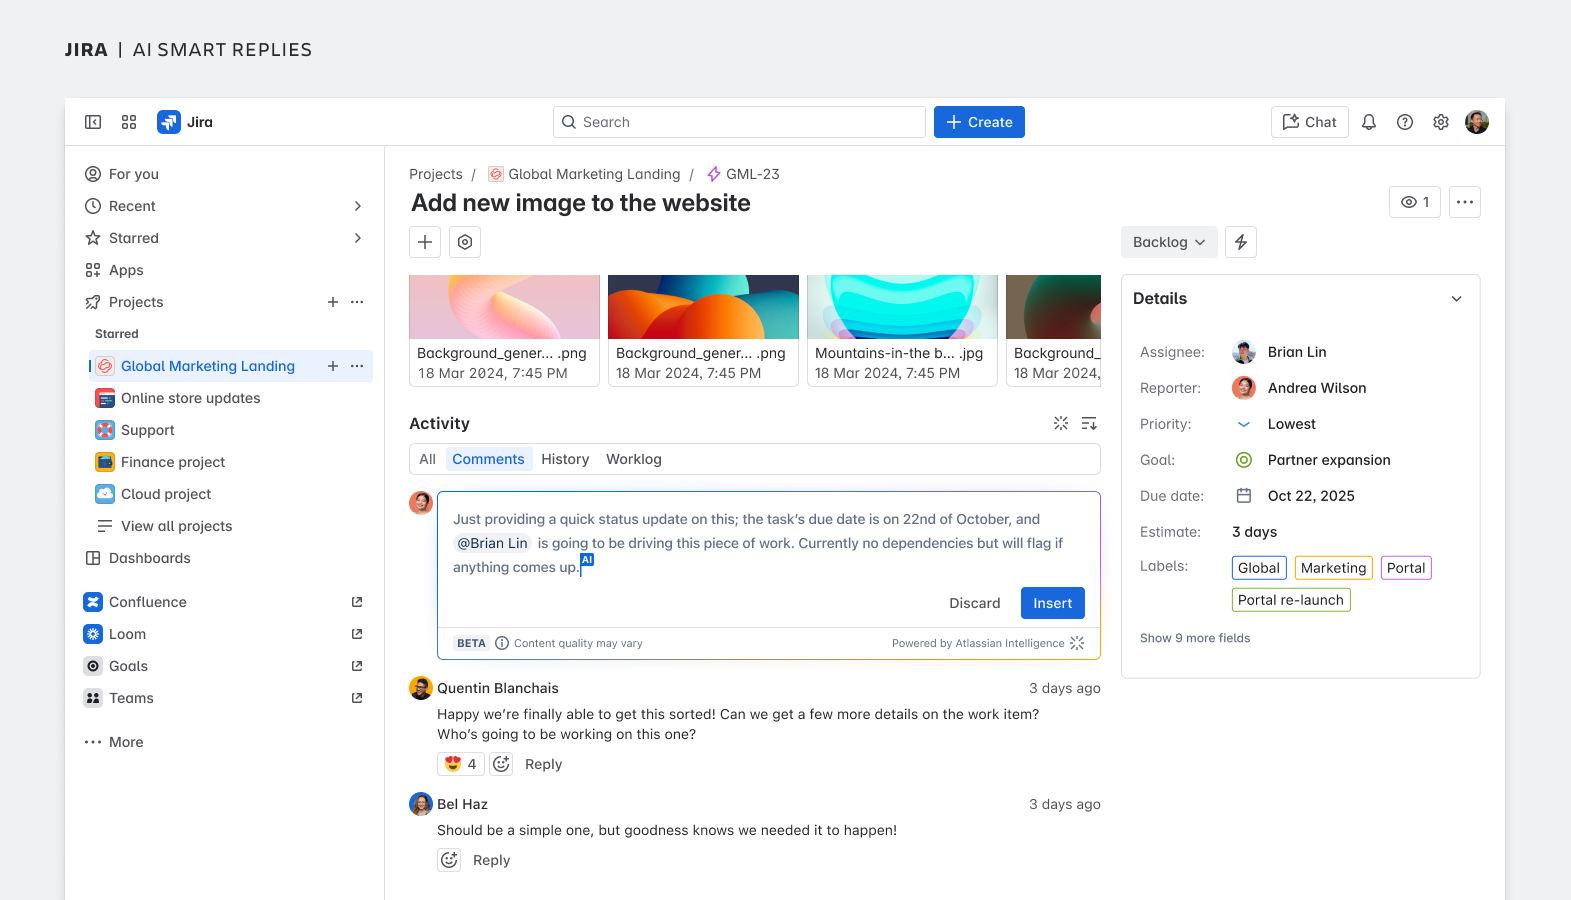Open the notifications bell
Image resolution: width=1571 pixels, height=900 pixels.
coord(1369,122)
